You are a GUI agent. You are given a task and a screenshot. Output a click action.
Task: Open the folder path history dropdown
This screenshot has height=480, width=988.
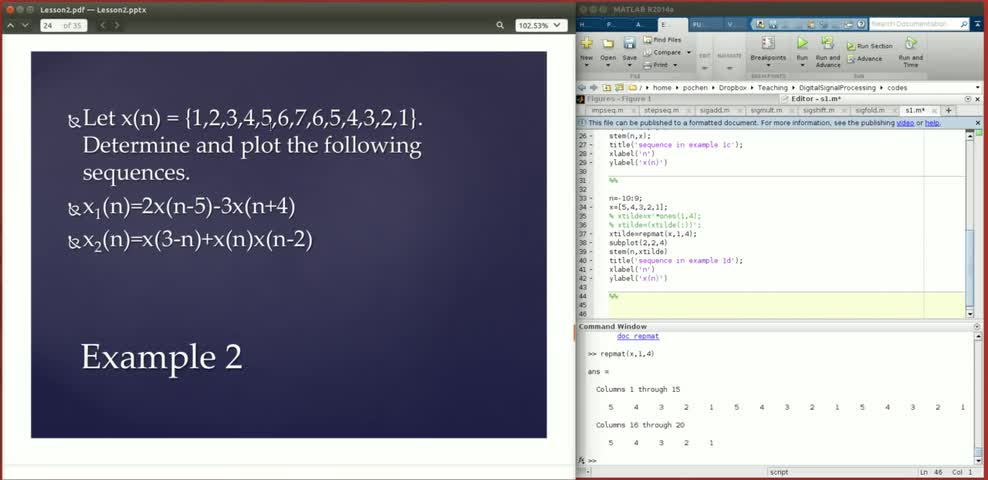tap(978, 88)
